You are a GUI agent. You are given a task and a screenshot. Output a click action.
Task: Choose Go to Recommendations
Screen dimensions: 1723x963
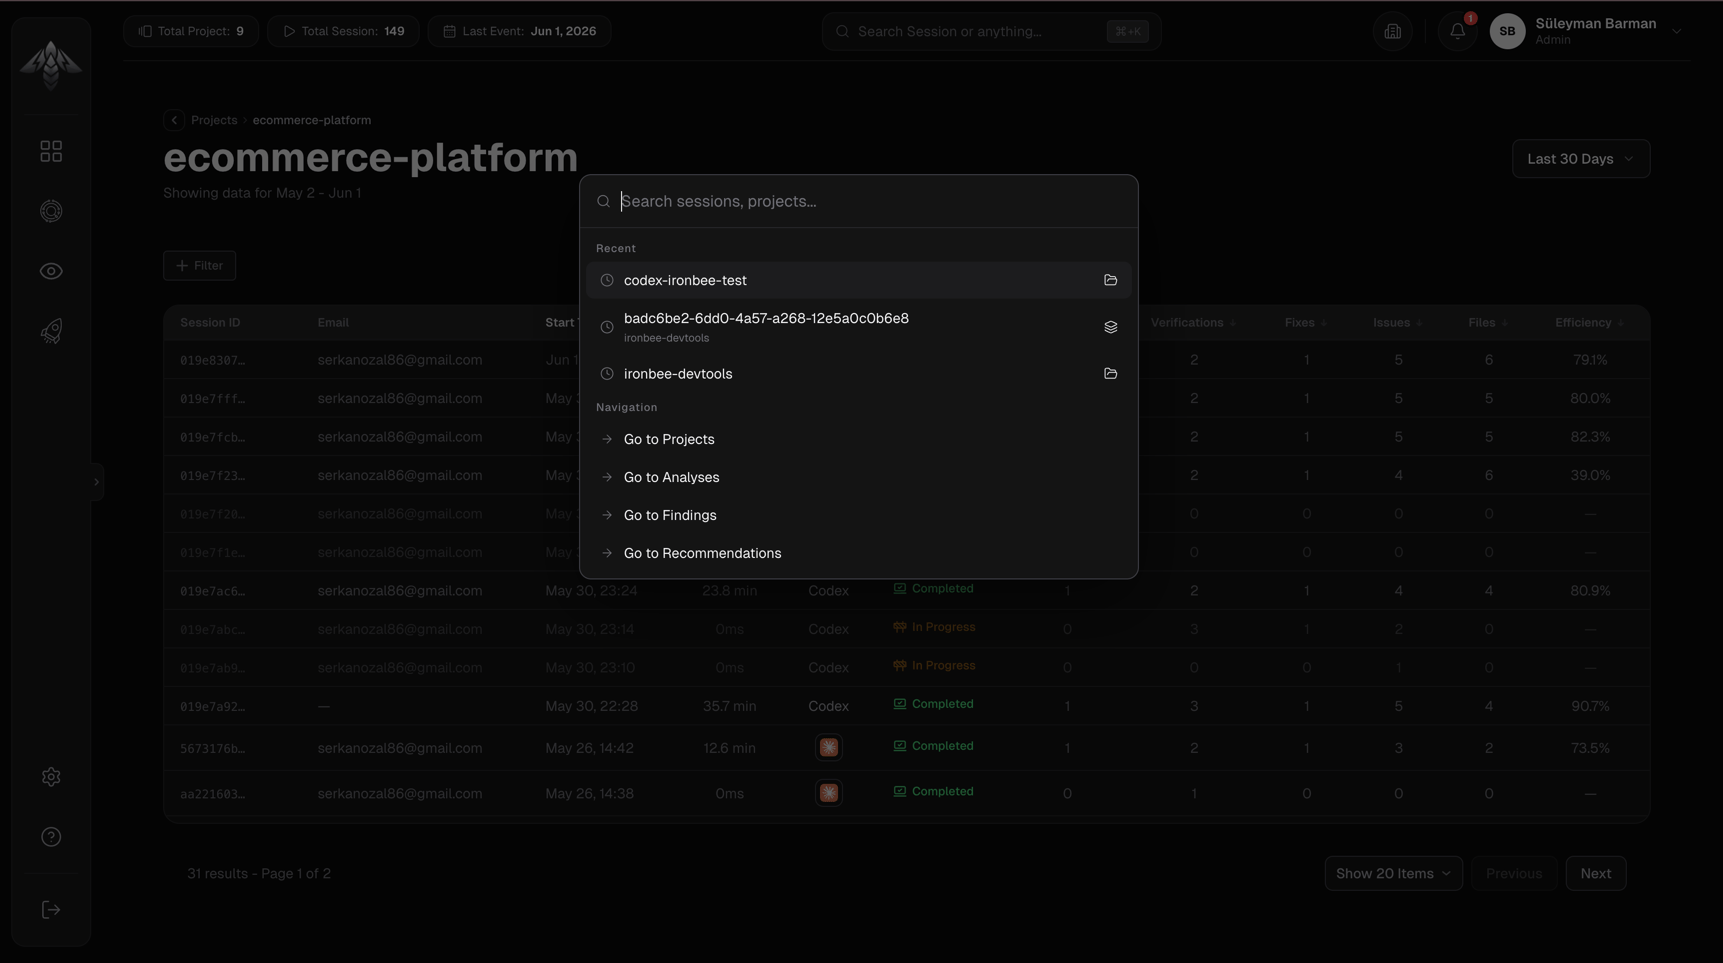click(x=859, y=553)
